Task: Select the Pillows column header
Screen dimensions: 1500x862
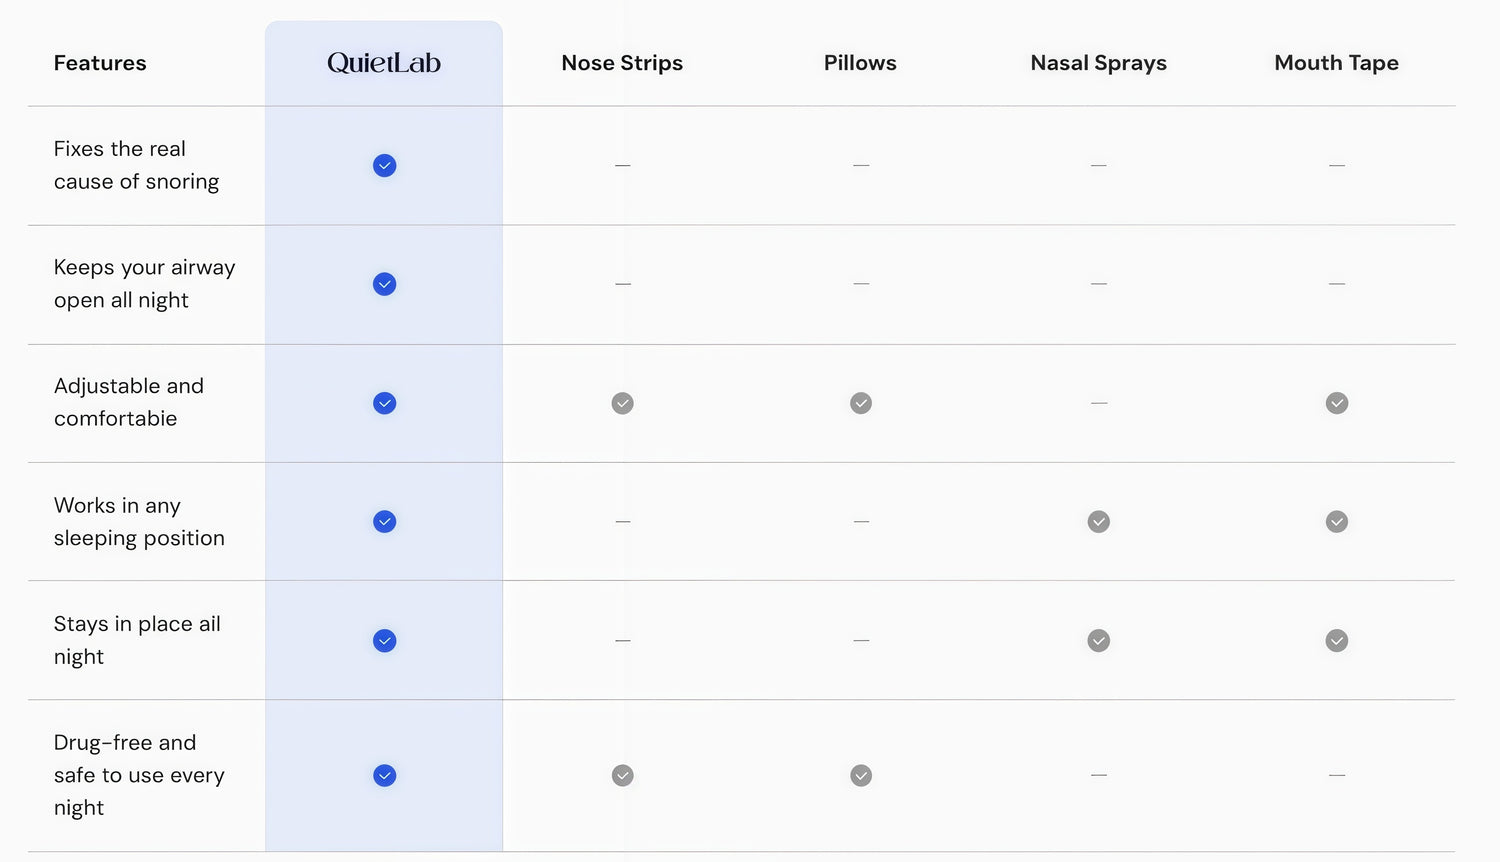Action: pos(860,63)
